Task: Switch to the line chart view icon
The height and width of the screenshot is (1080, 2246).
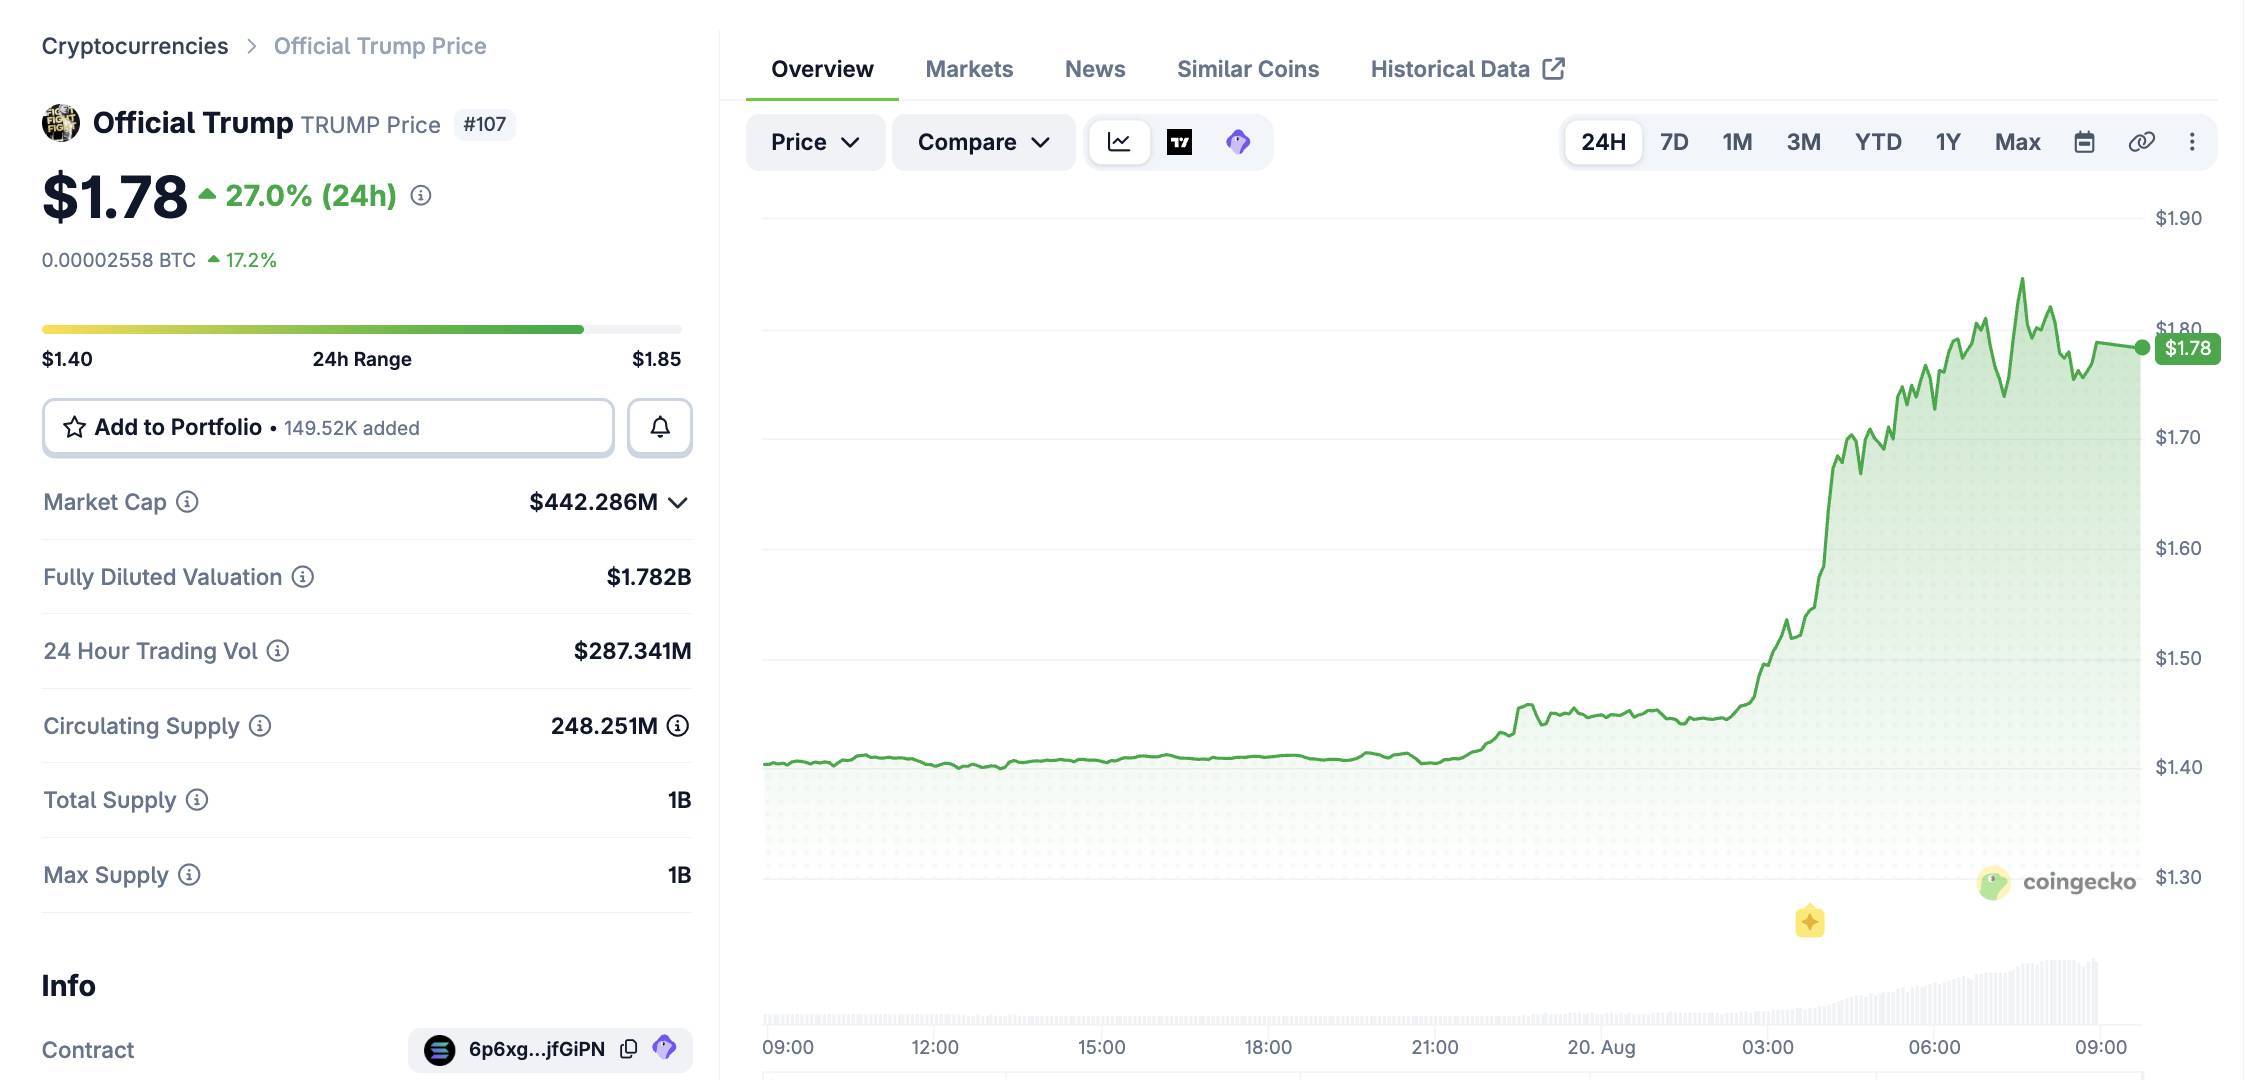Action: tap(1119, 142)
